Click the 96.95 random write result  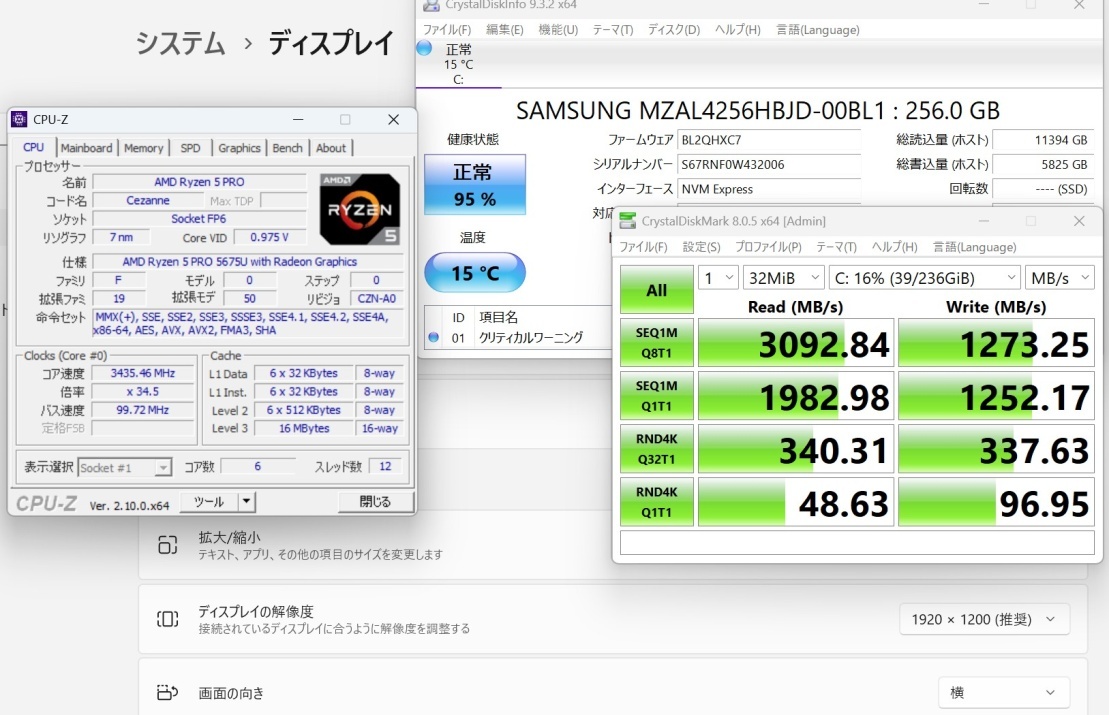996,502
